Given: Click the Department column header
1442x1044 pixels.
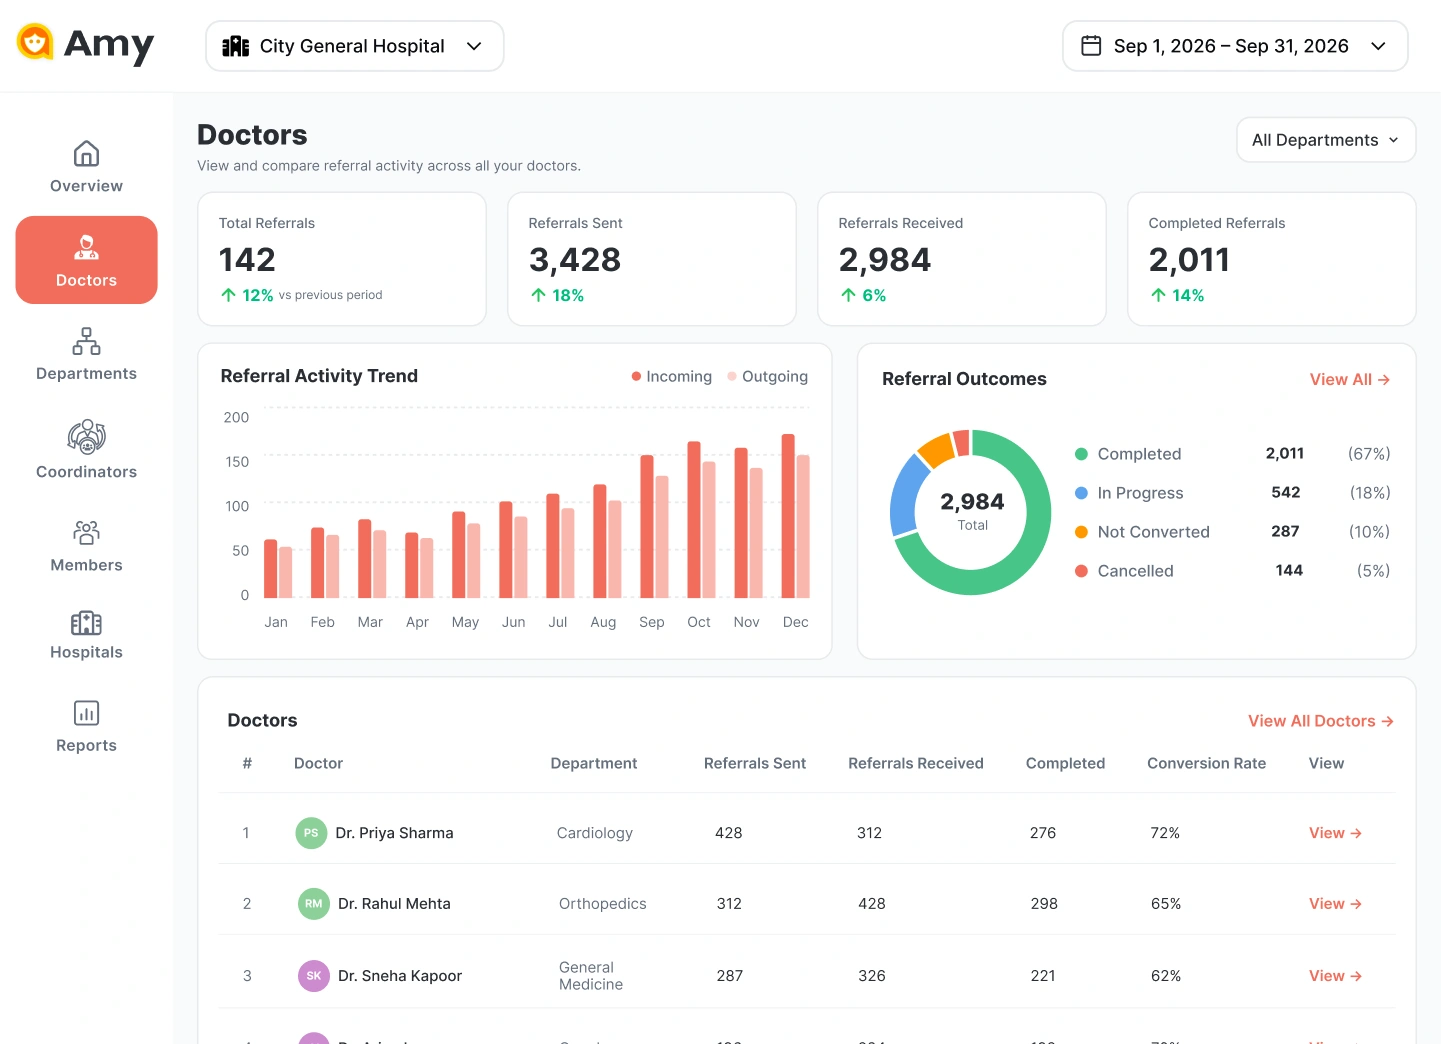Looking at the screenshot, I should pyautogui.click(x=594, y=763).
